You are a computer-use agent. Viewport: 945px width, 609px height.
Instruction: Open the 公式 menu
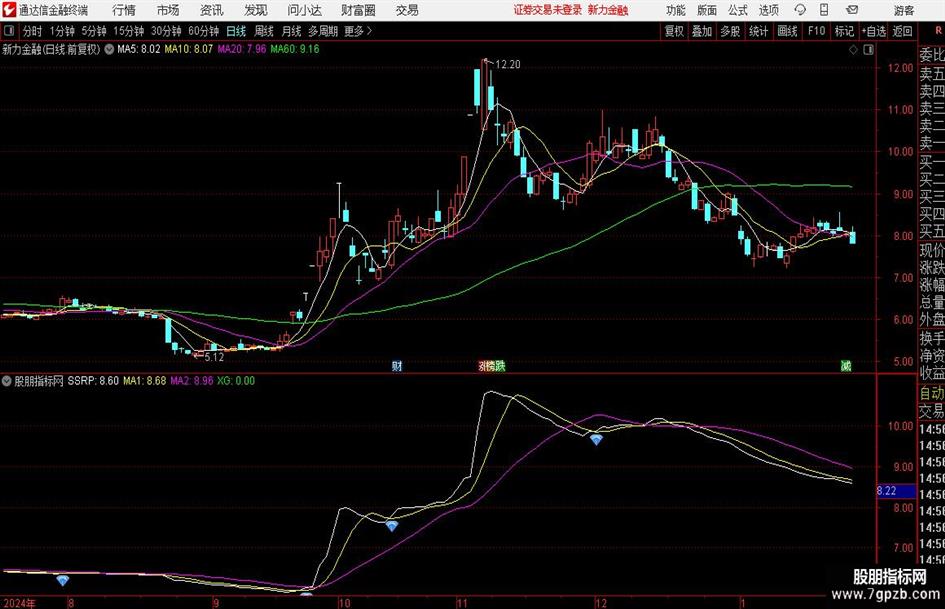click(x=737, y=10)
